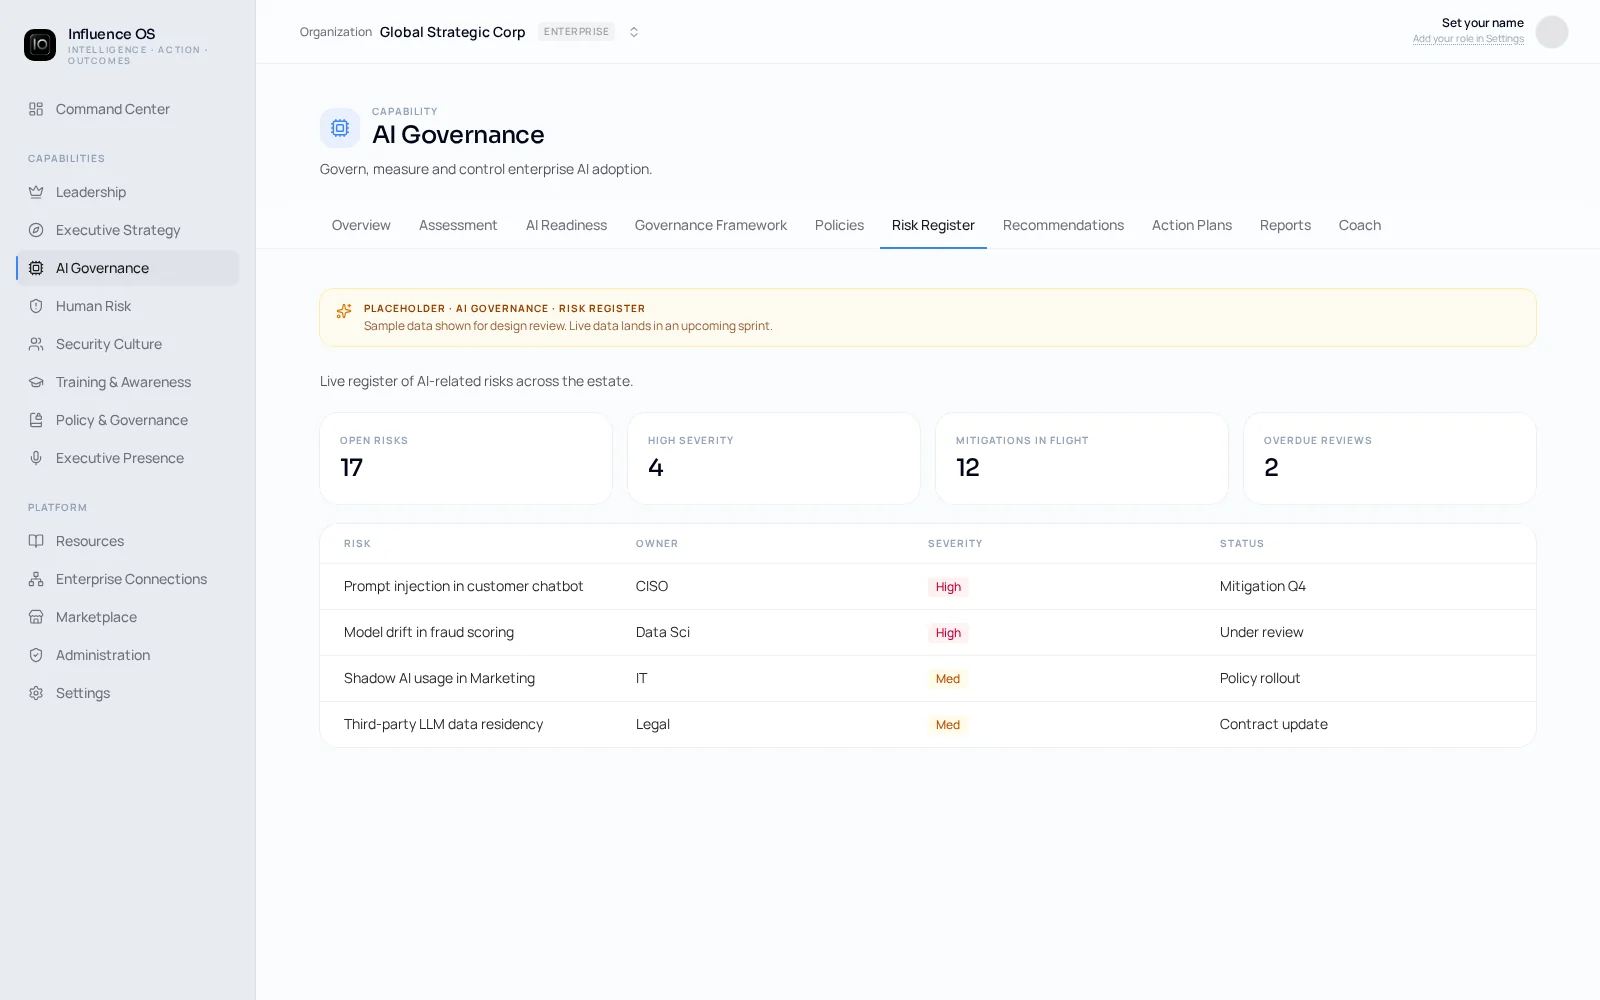1600x1000 pixels.
Task: Click the Executive Presence microphone icon
Action: pyautogui.click(x=36, y=458)
